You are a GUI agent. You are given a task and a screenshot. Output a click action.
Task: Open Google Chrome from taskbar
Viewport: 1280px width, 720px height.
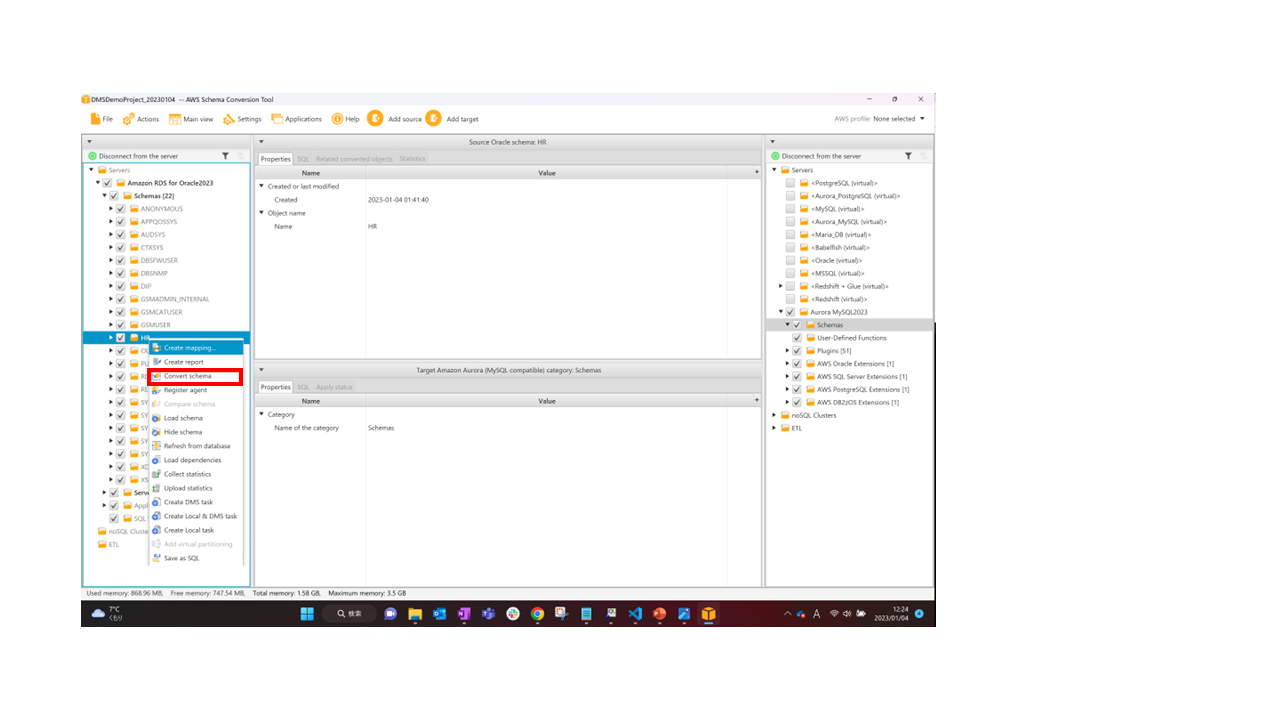coord(537,613)
